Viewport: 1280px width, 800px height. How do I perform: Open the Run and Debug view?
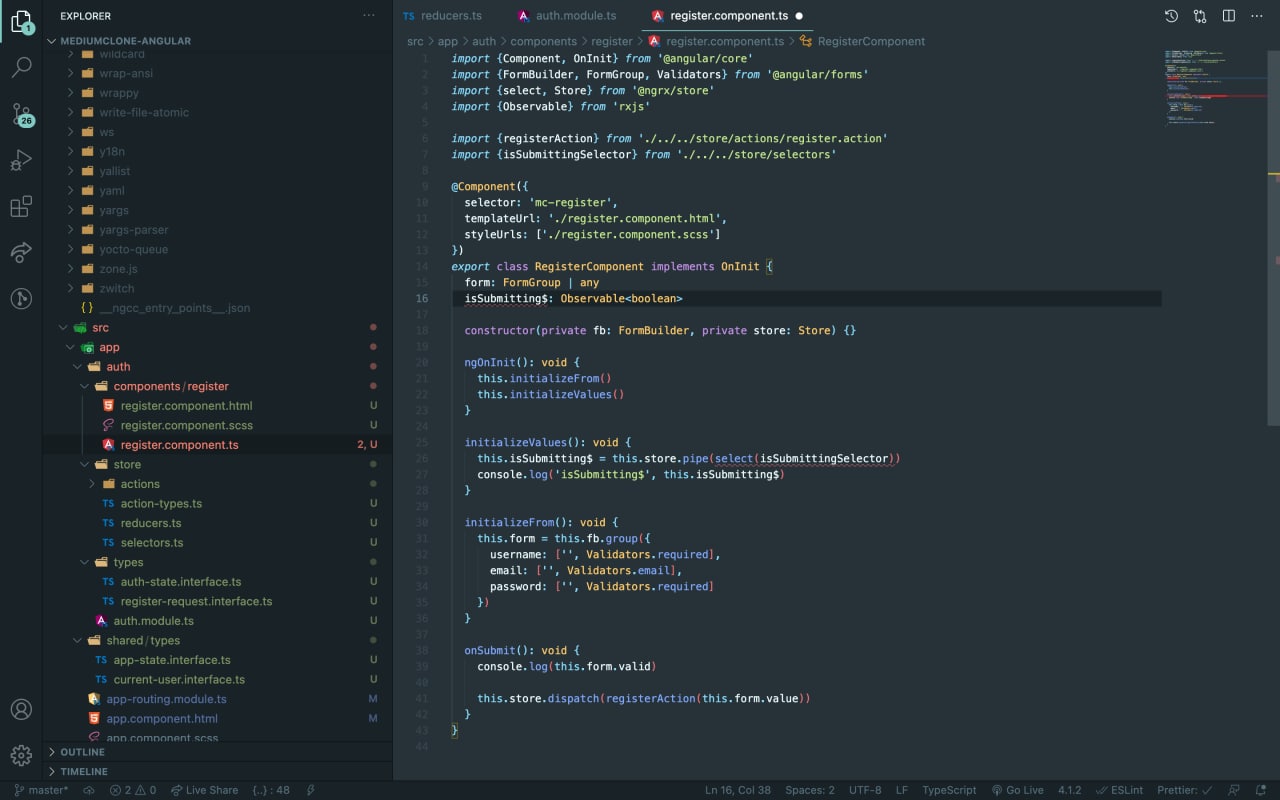[x=21, y=160]
